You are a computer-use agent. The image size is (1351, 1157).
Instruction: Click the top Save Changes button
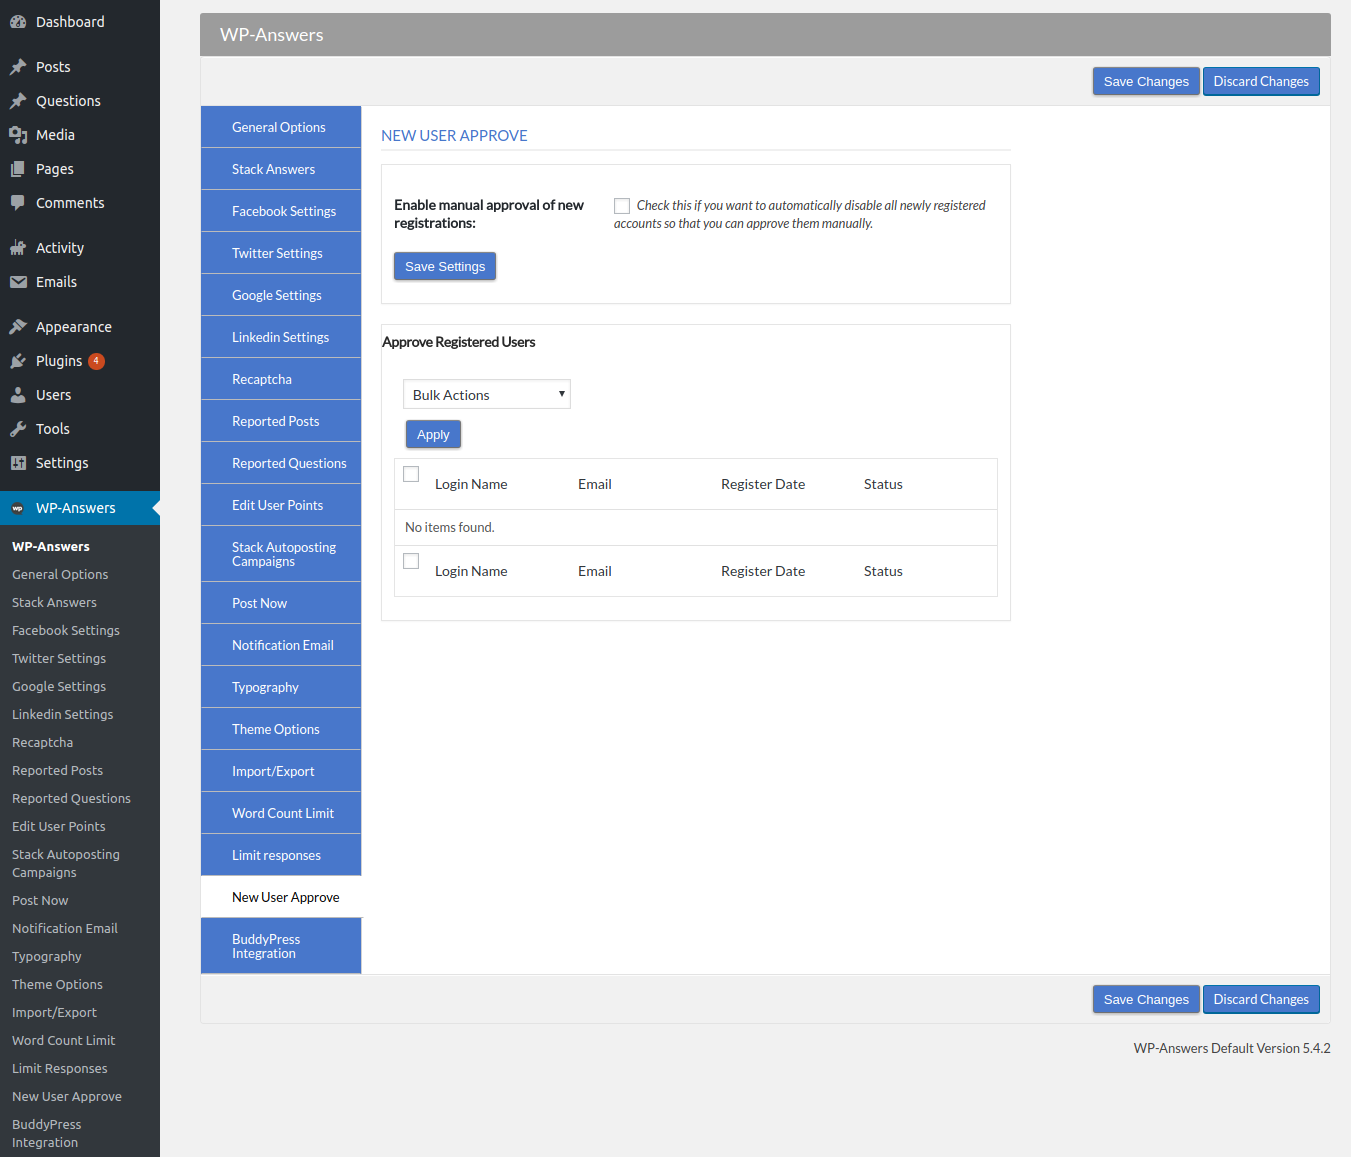[1146, 81]
